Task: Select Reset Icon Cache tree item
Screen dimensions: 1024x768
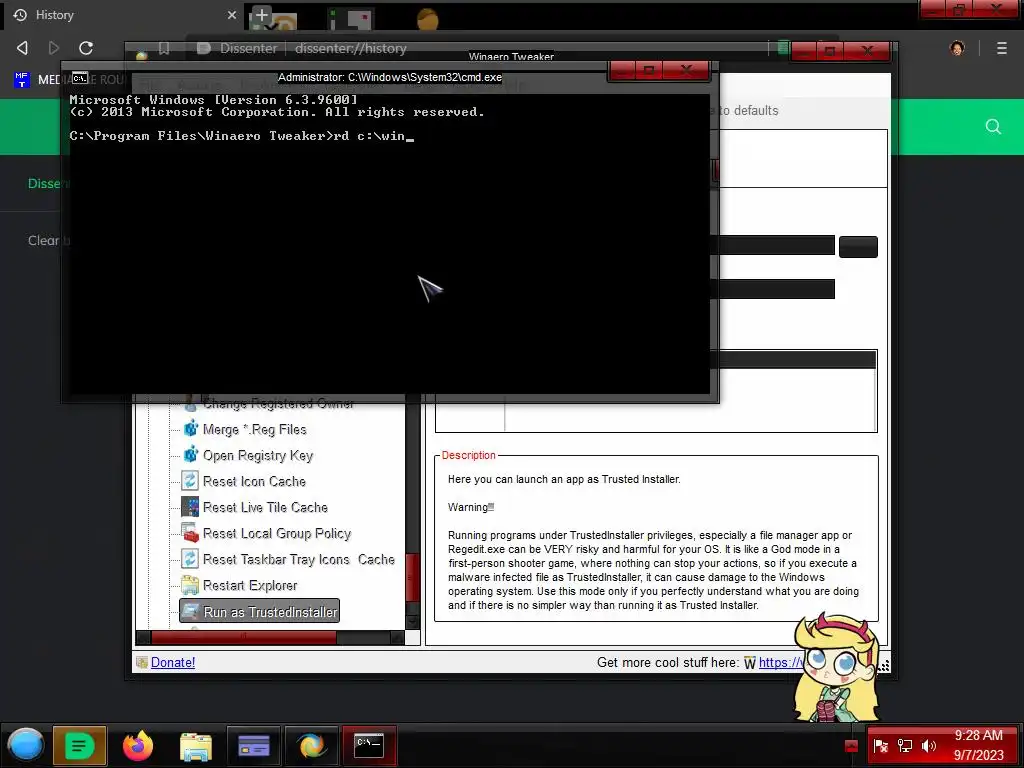Action: click(254, 481)
